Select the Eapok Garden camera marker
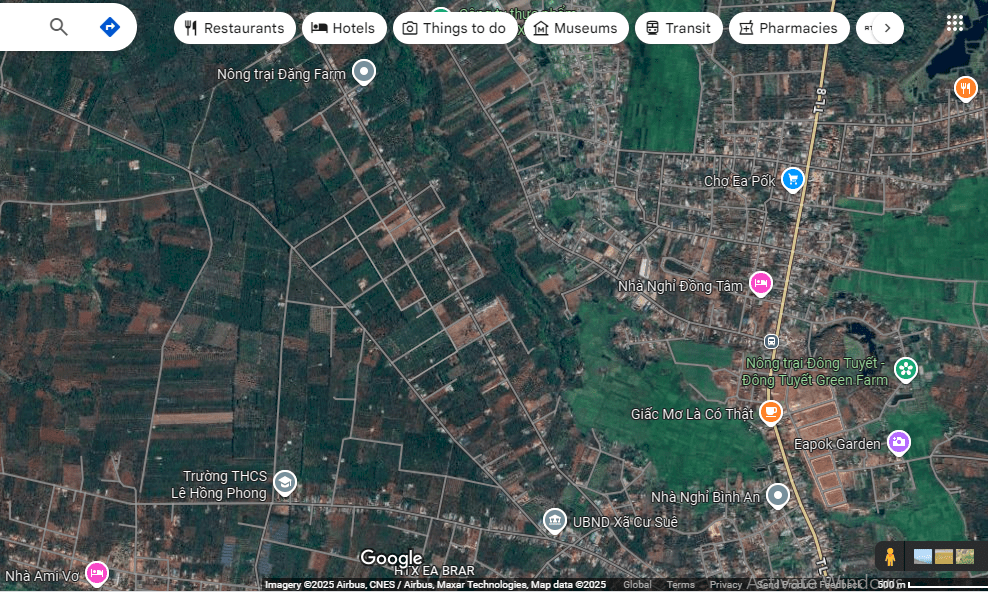 point(898,442)
